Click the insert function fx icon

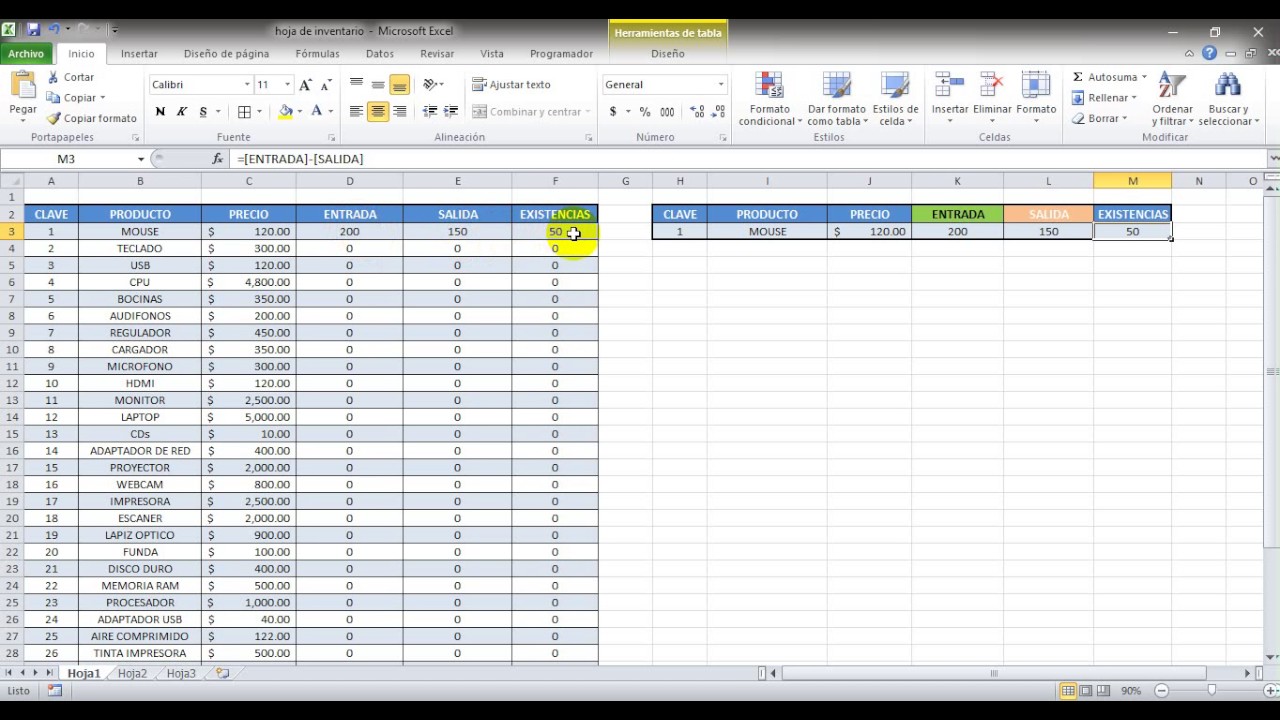click(218, 159)
